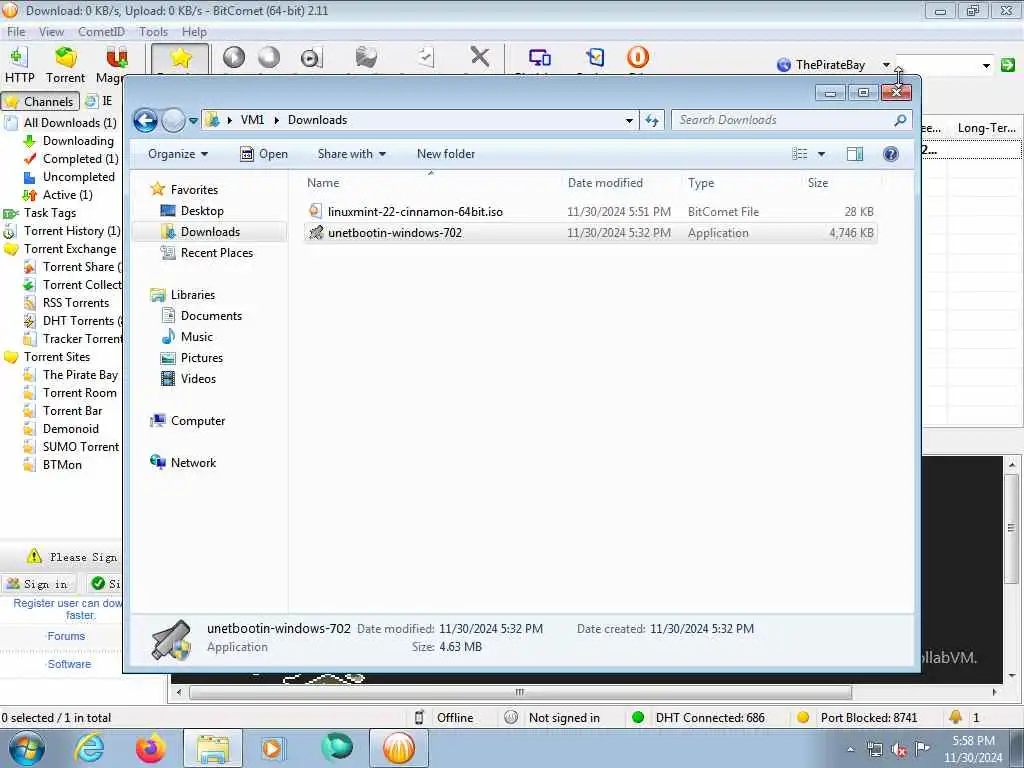Open Computer in the navigation pane
The image size is (1024, 768).
point(197,421)
